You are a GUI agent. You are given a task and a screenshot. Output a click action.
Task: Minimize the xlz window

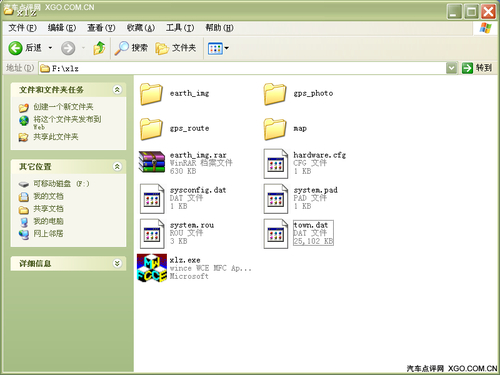454,12
